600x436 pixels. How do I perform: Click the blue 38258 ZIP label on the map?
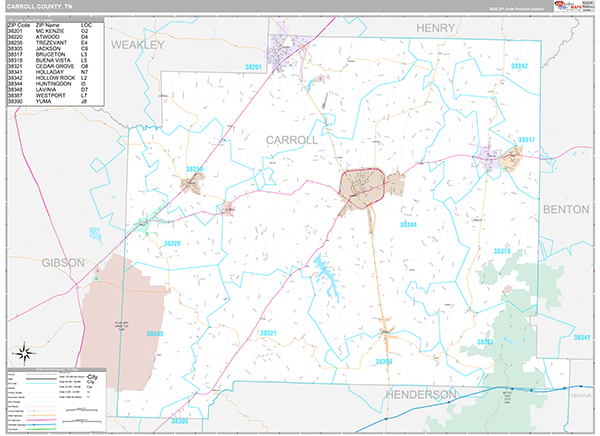(194, 169)
